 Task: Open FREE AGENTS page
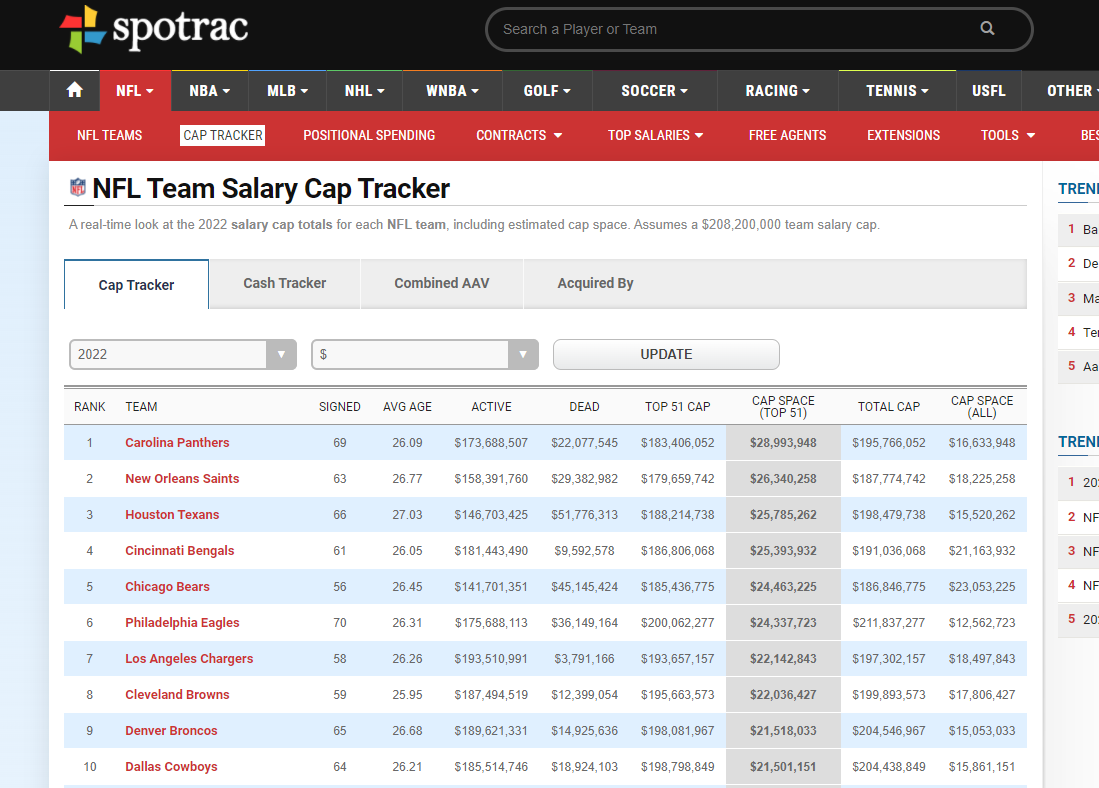coord(787,135)
